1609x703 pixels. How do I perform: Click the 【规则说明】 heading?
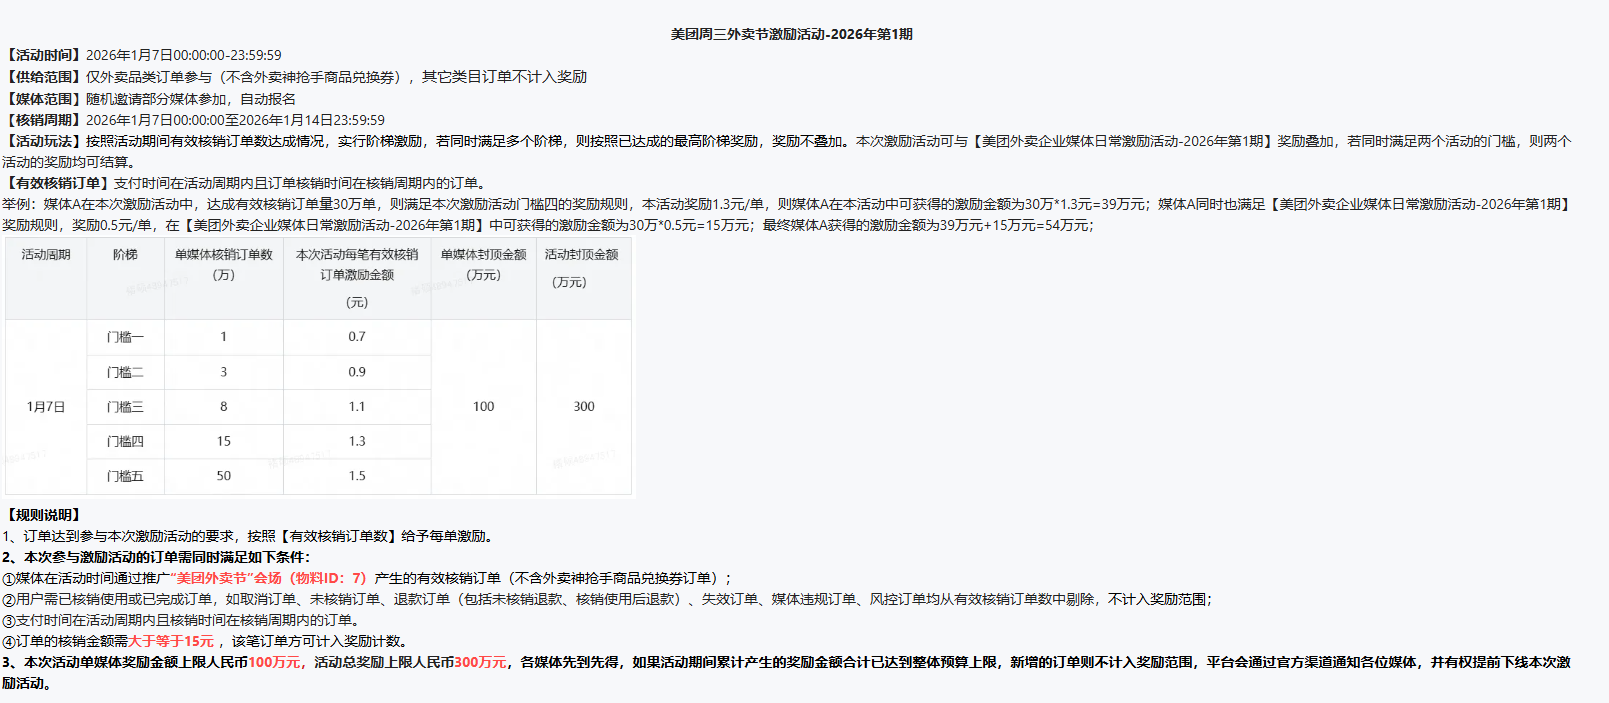(x=43, y=515)
